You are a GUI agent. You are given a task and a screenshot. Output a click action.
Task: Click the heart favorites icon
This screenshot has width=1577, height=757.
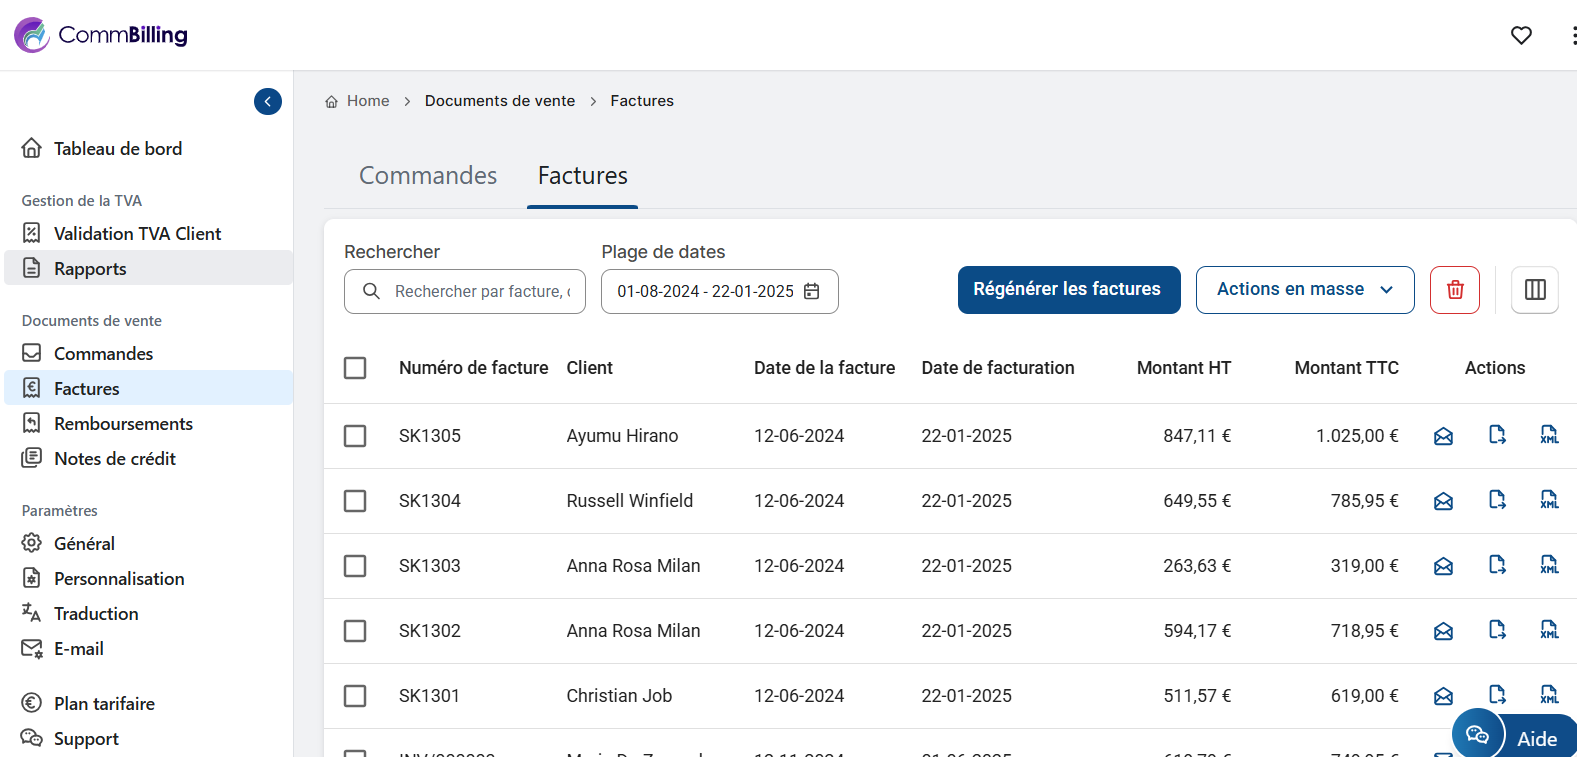coord(1521,35)
